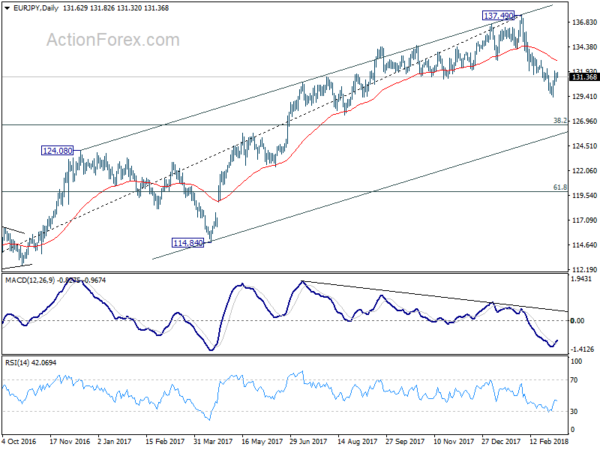Viewport: 600px width, 450px height.
Task: Click the 29 Jun 2017 date label
Action: point(308,441)
